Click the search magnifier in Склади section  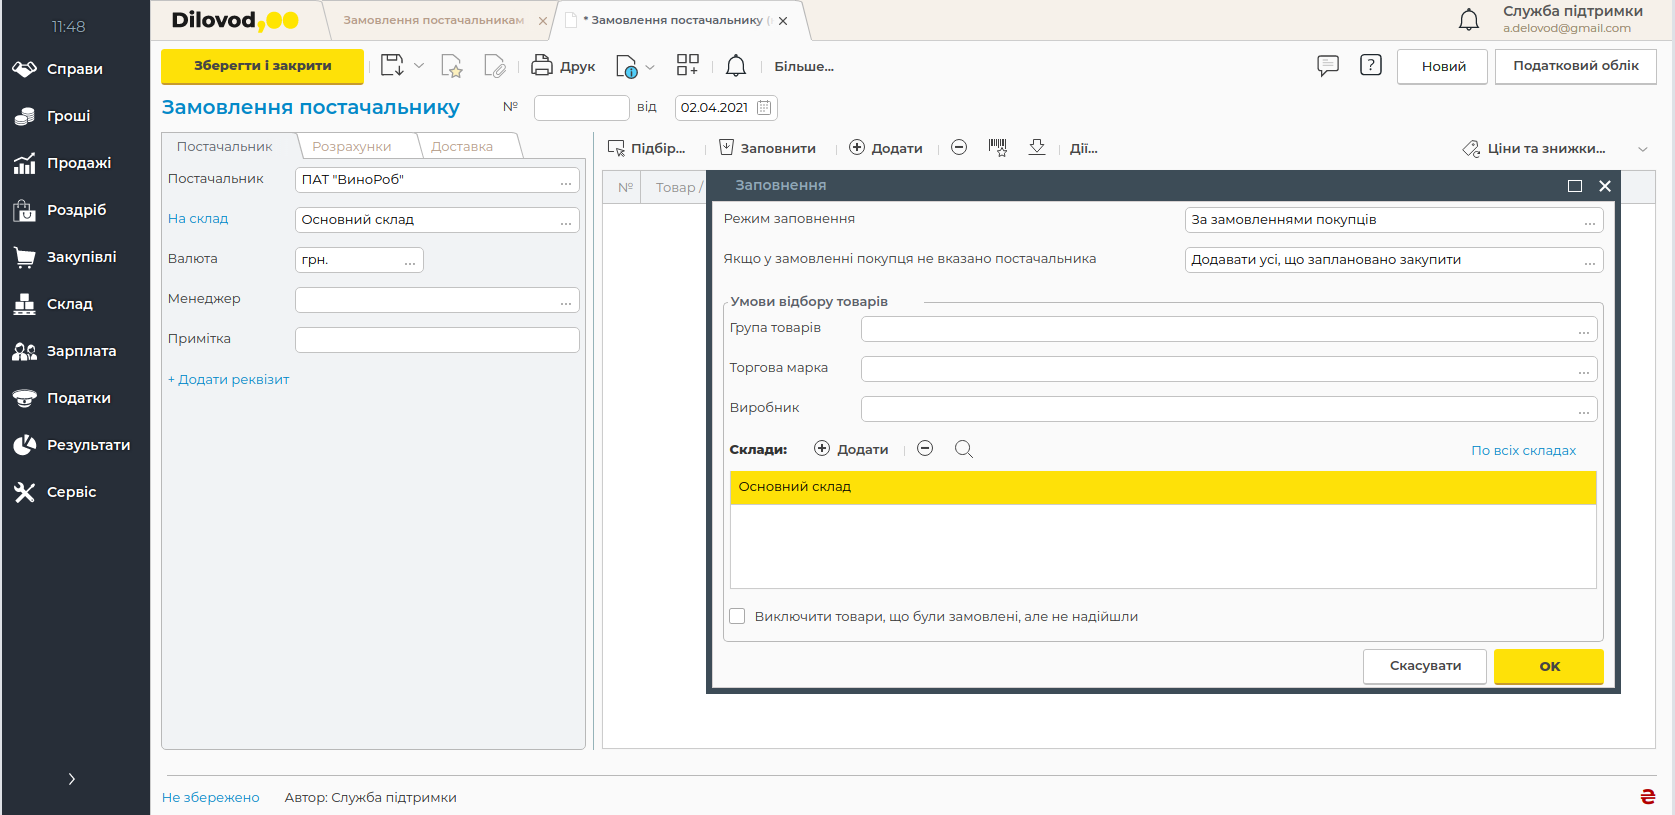(963, 449)
